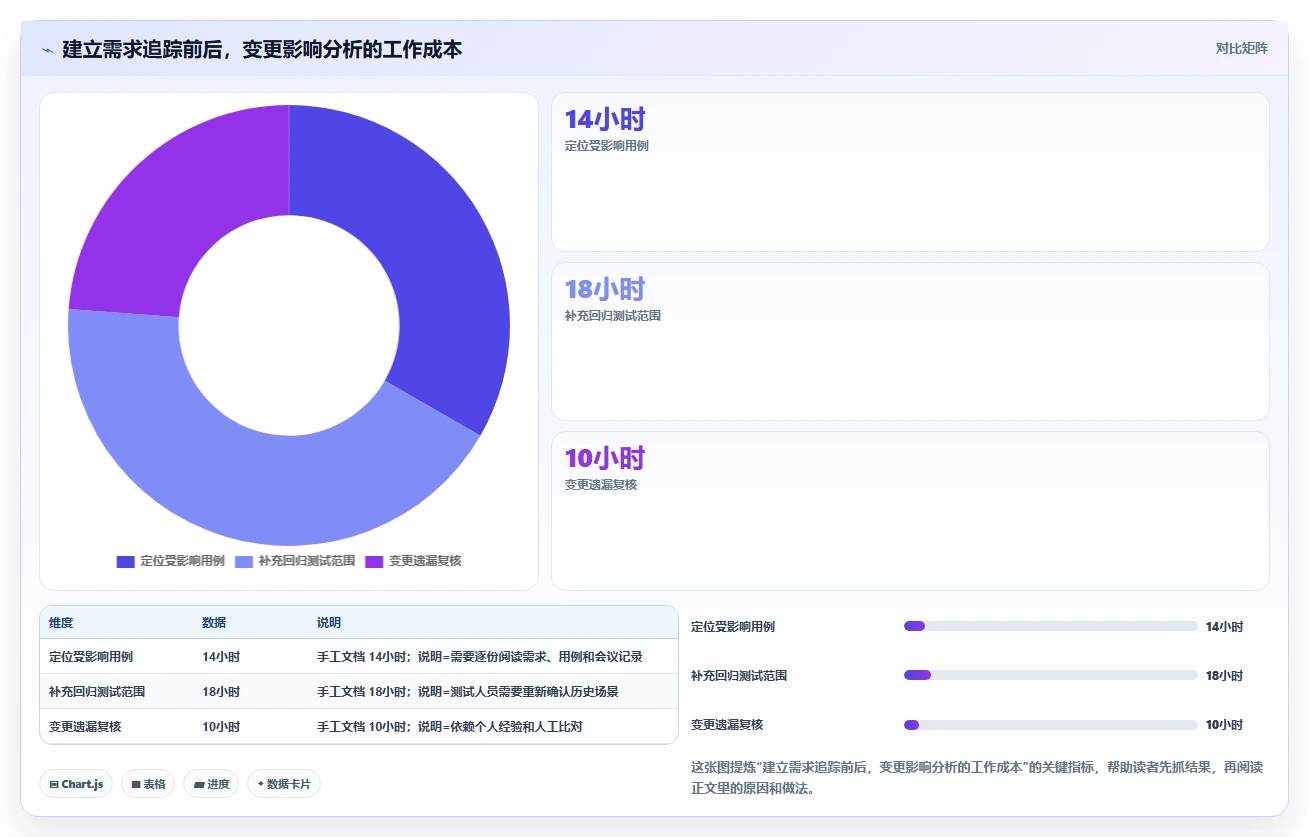Click progress label 变更遗漏复核
This screenshot has width=1309, height=837.
pos(727,725)
